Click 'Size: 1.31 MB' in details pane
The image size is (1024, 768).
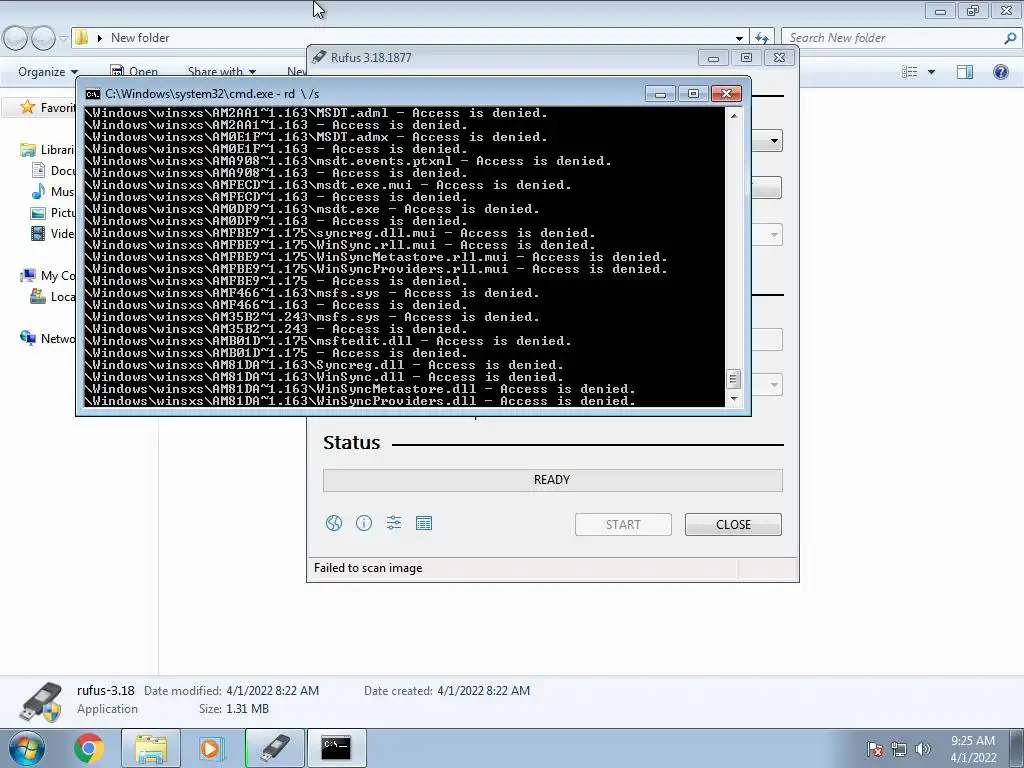234,709
